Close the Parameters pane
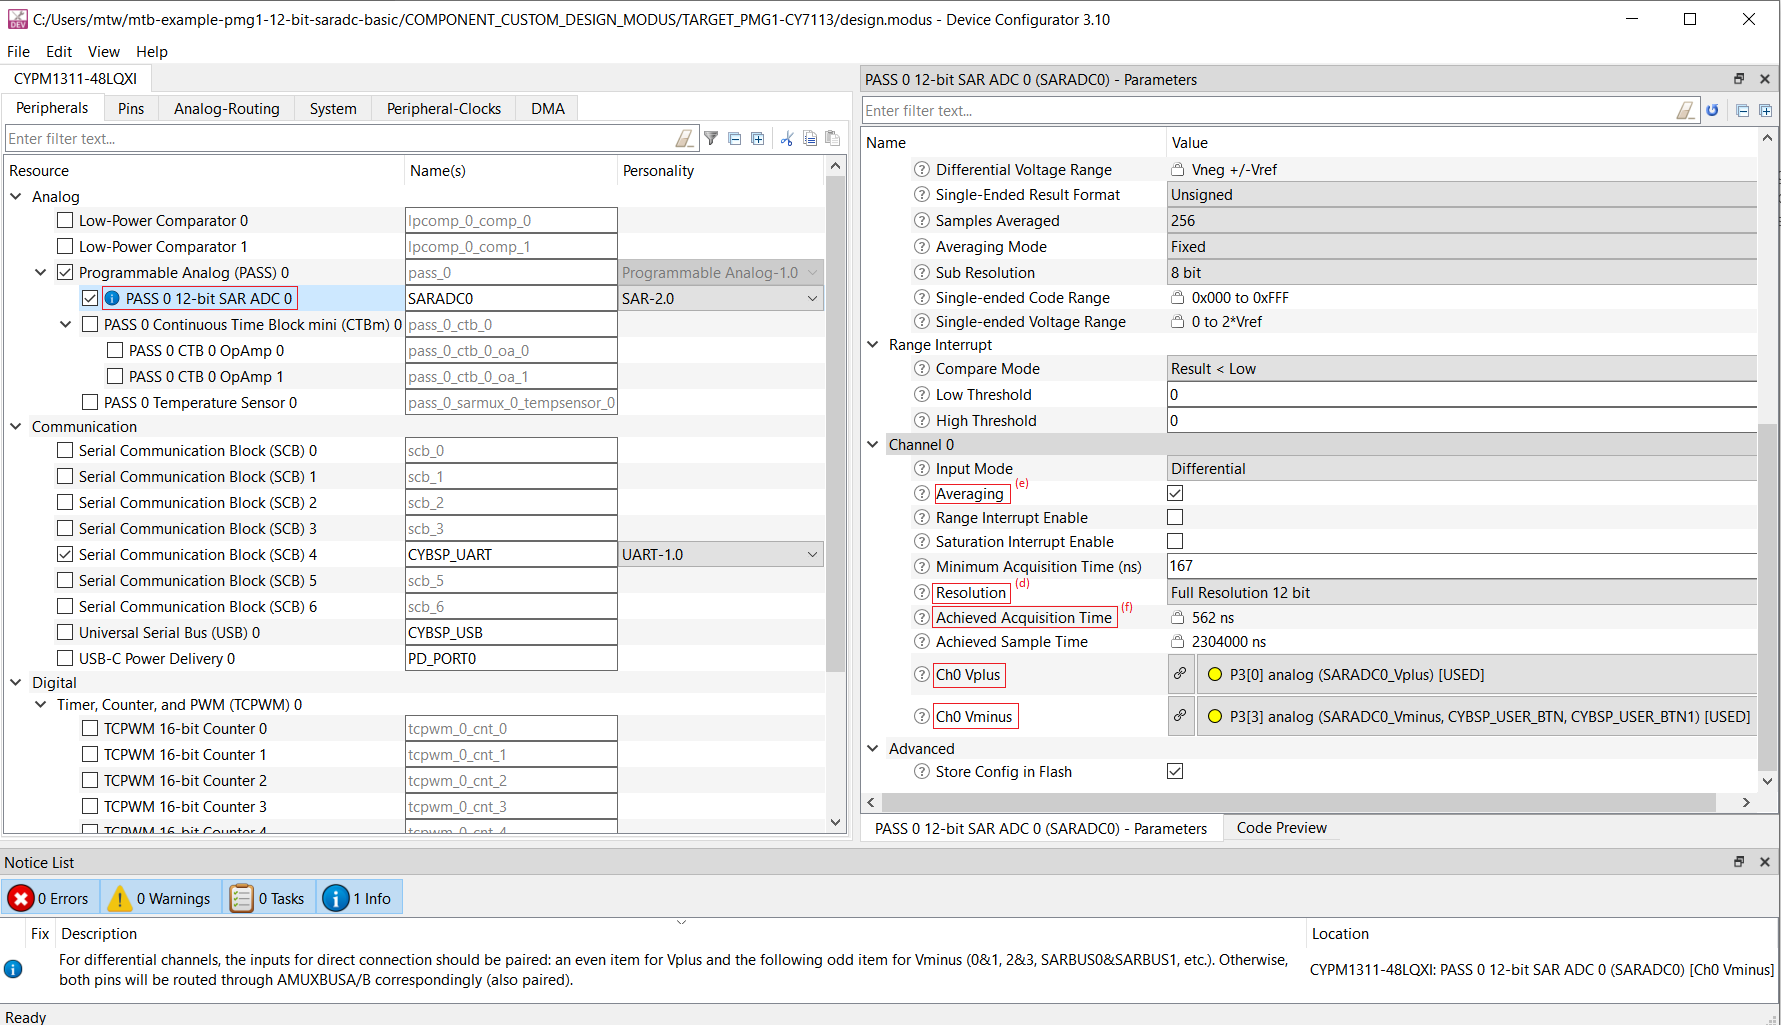The image size is (1781, 1025). [1765, 79]
